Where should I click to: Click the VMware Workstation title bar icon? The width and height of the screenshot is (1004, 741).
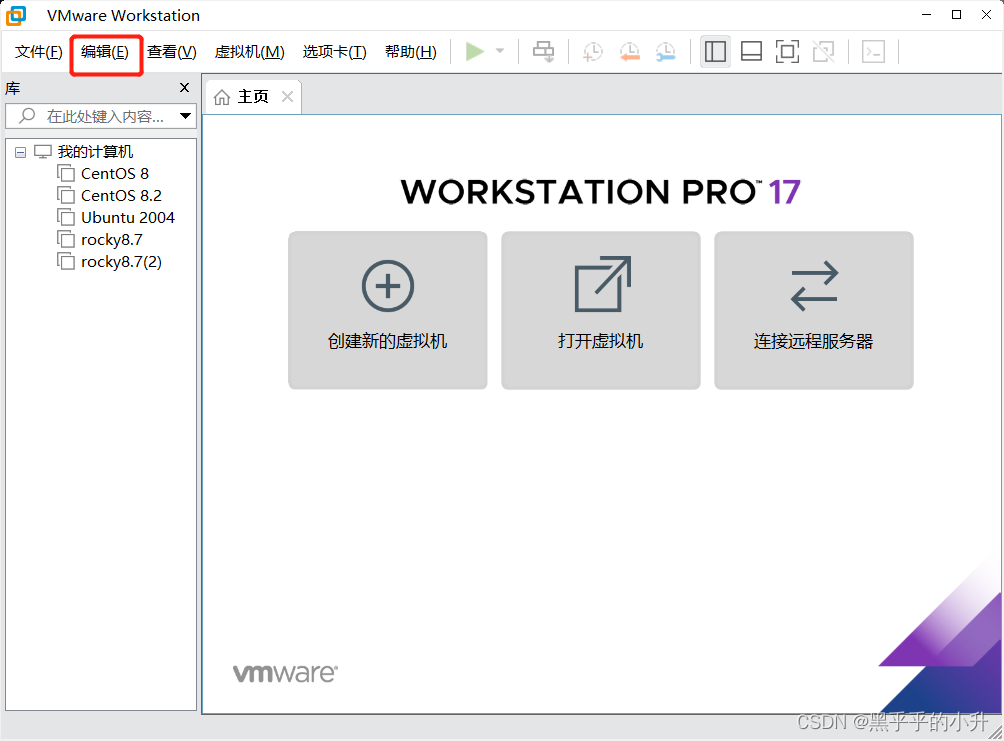(x=16, y=15)
